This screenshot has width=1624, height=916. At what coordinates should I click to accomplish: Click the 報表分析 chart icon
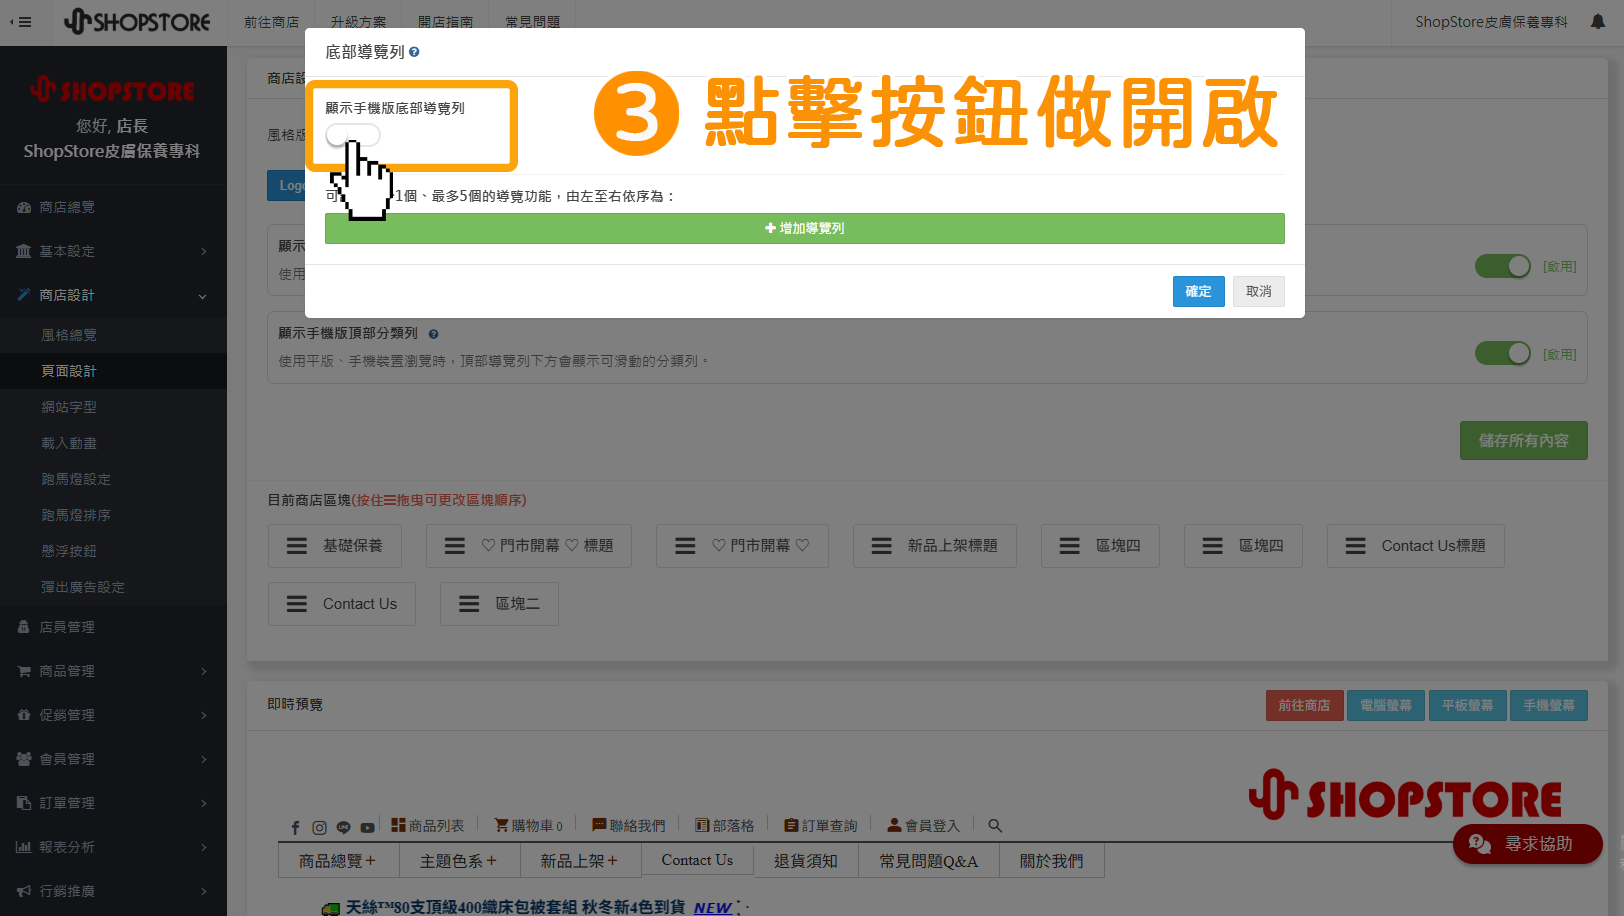click(24, 847)
